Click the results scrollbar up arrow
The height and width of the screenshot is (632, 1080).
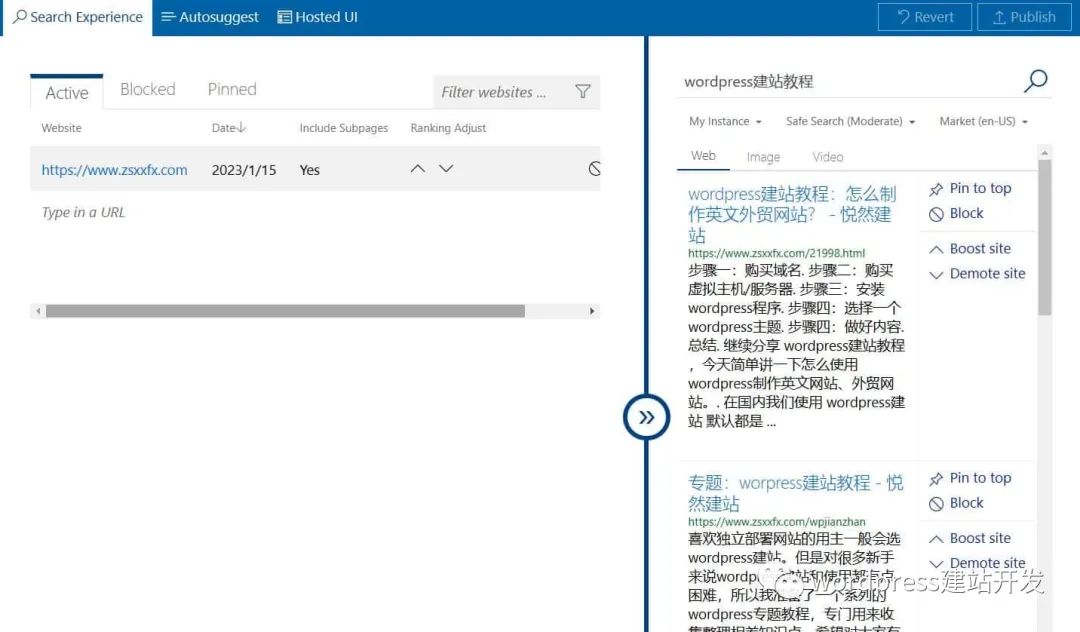point(1045,152)
